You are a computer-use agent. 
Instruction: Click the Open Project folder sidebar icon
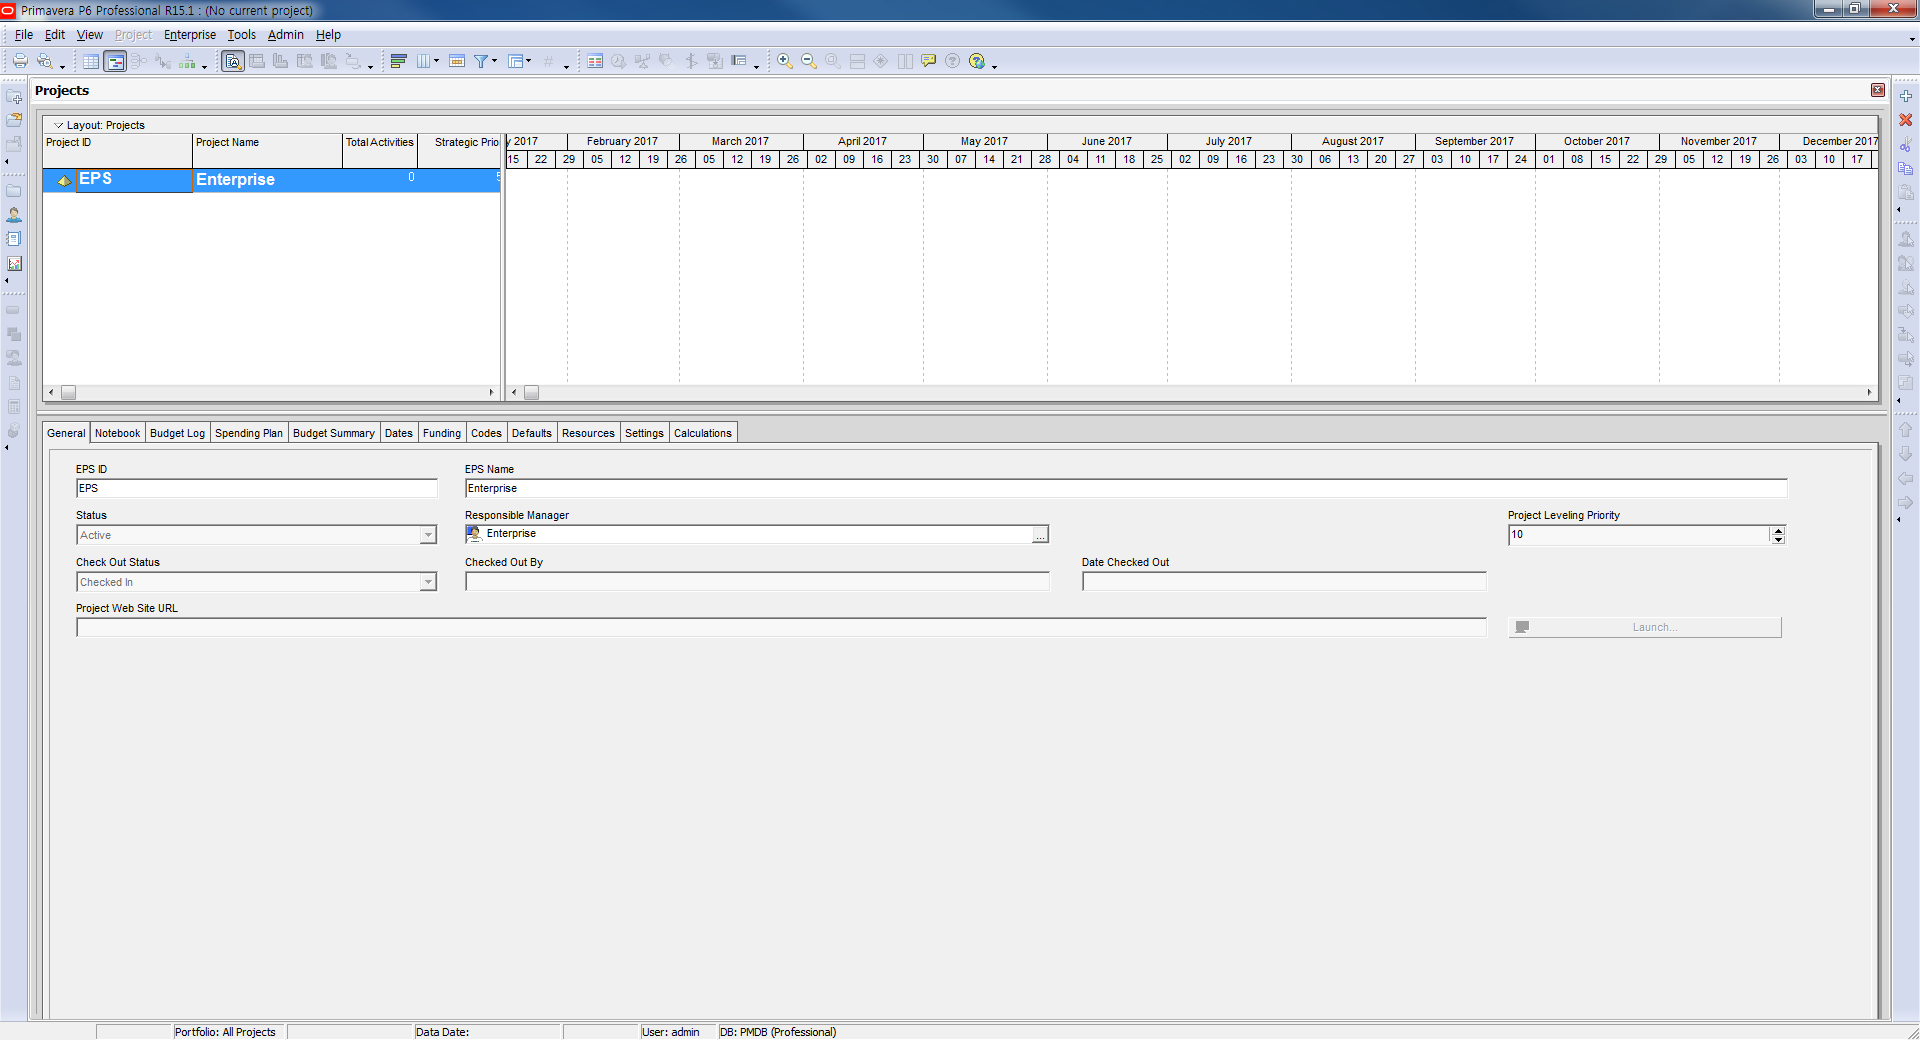click(14, 120)
